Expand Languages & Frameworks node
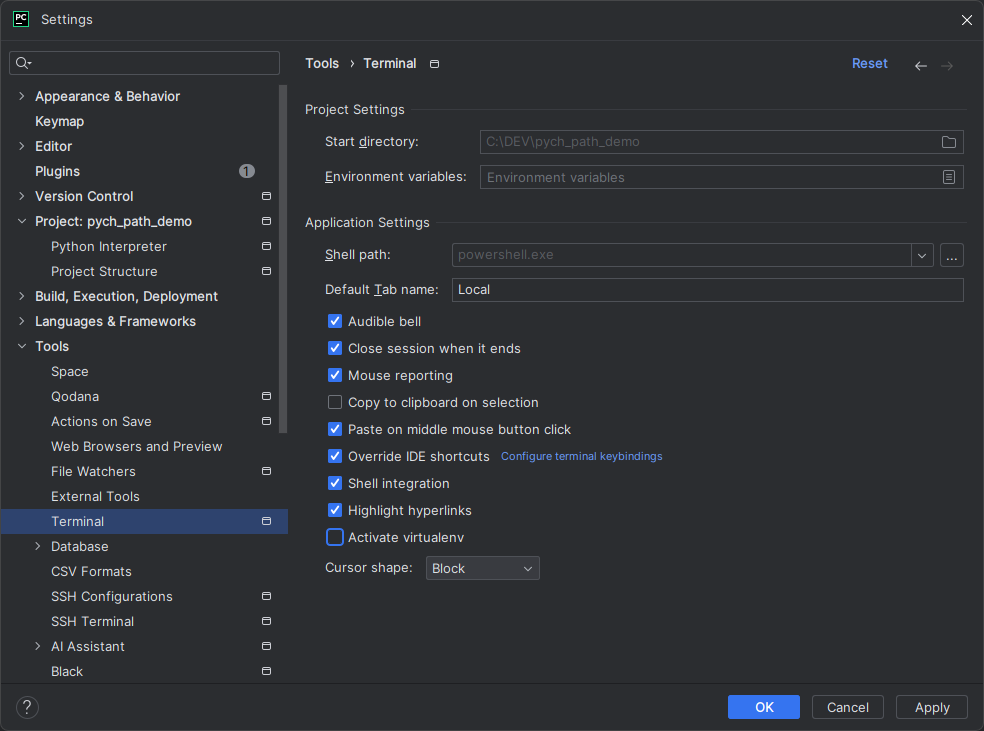This screenshot has height=731, width=984. (22, 321)
